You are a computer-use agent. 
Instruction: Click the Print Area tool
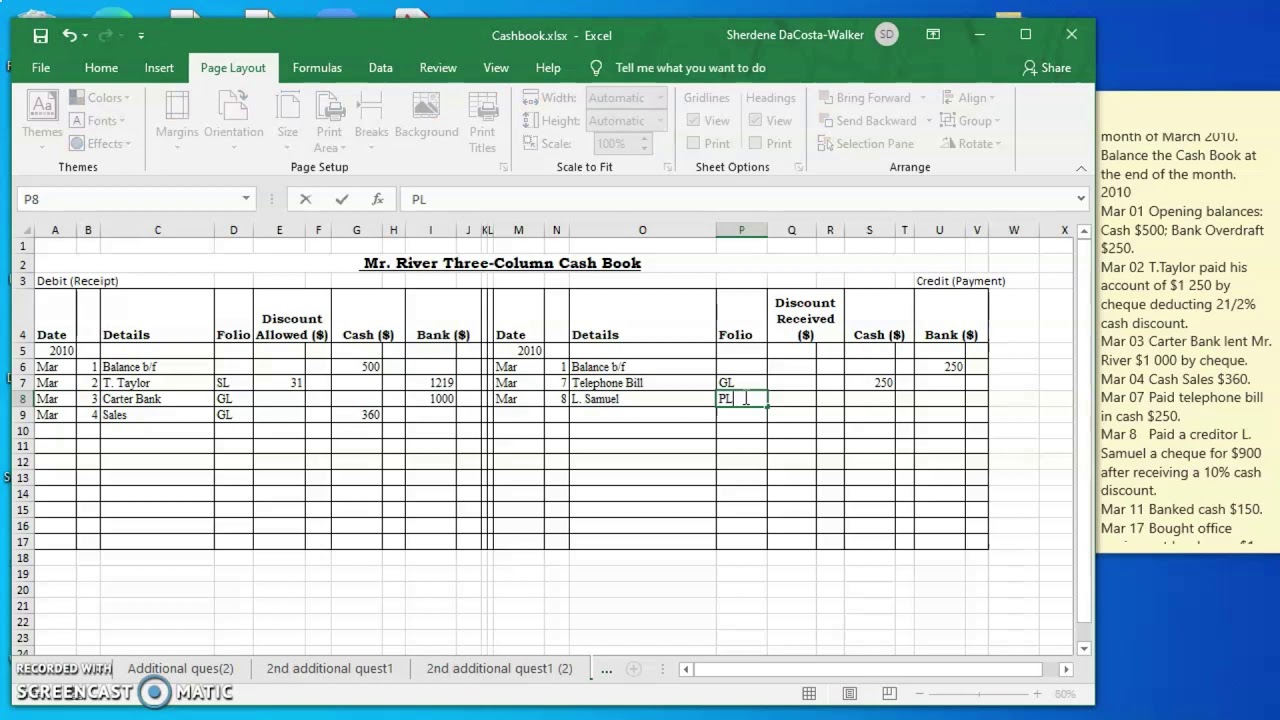(329, 120)
